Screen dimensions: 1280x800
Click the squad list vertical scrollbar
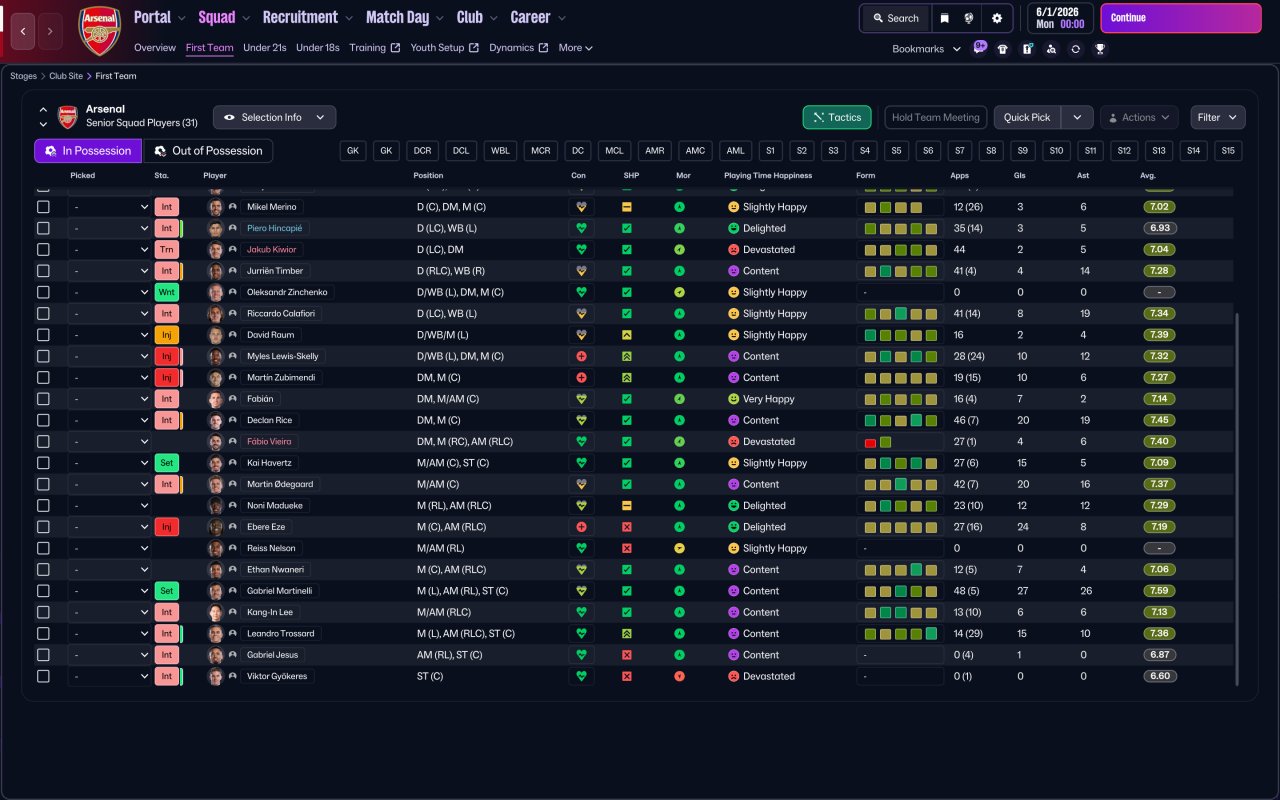pos(1237,498)
